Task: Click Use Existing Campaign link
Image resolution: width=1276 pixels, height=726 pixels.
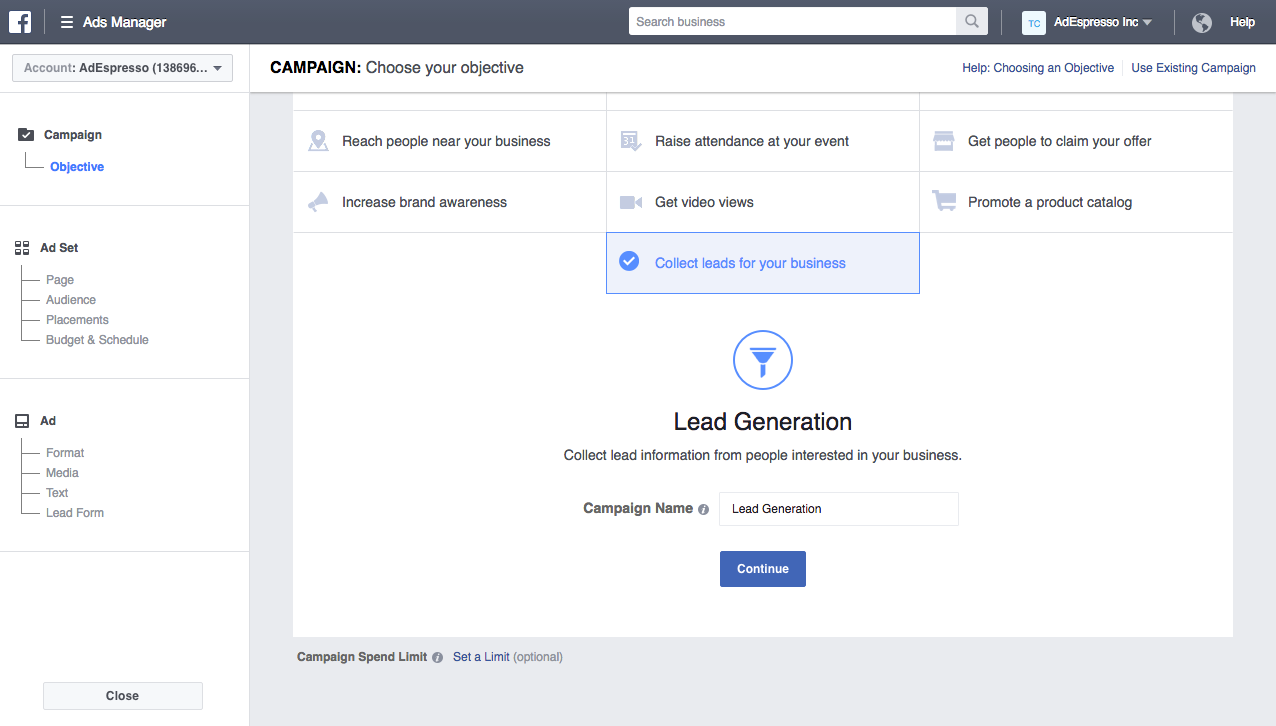Action: tap(1193, 68)
